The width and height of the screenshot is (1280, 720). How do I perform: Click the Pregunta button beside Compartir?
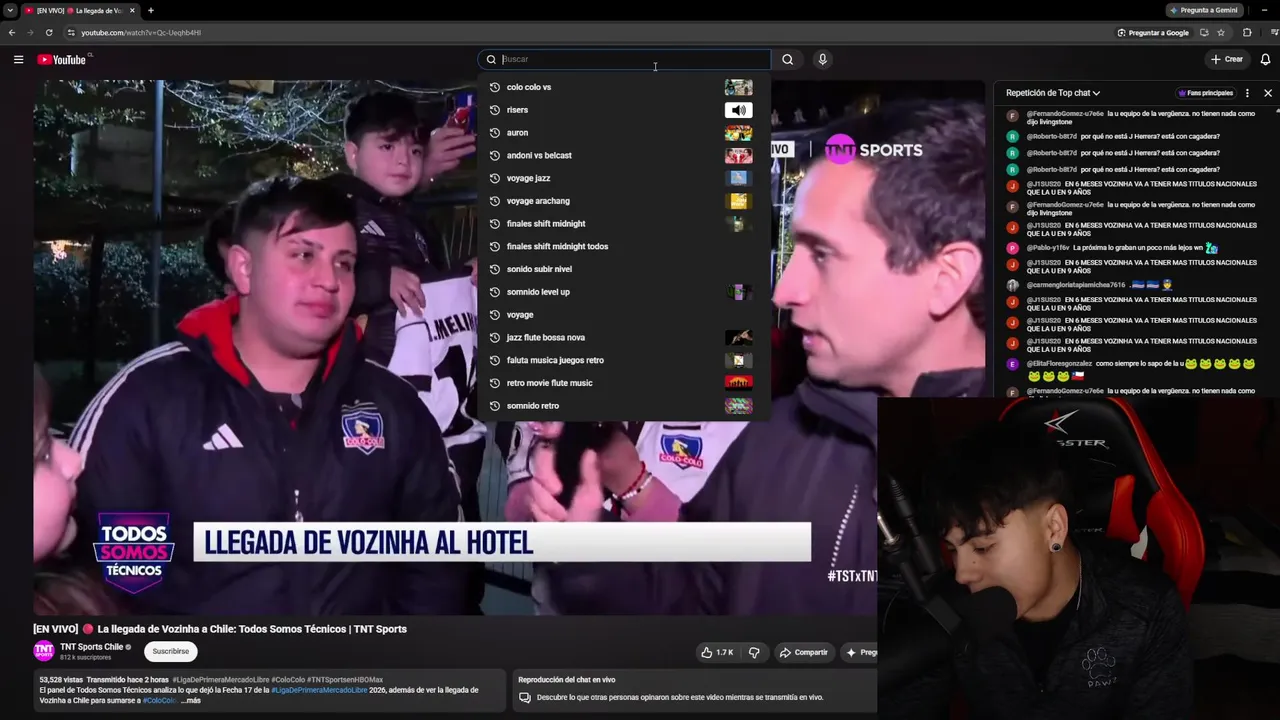point(860,652)
